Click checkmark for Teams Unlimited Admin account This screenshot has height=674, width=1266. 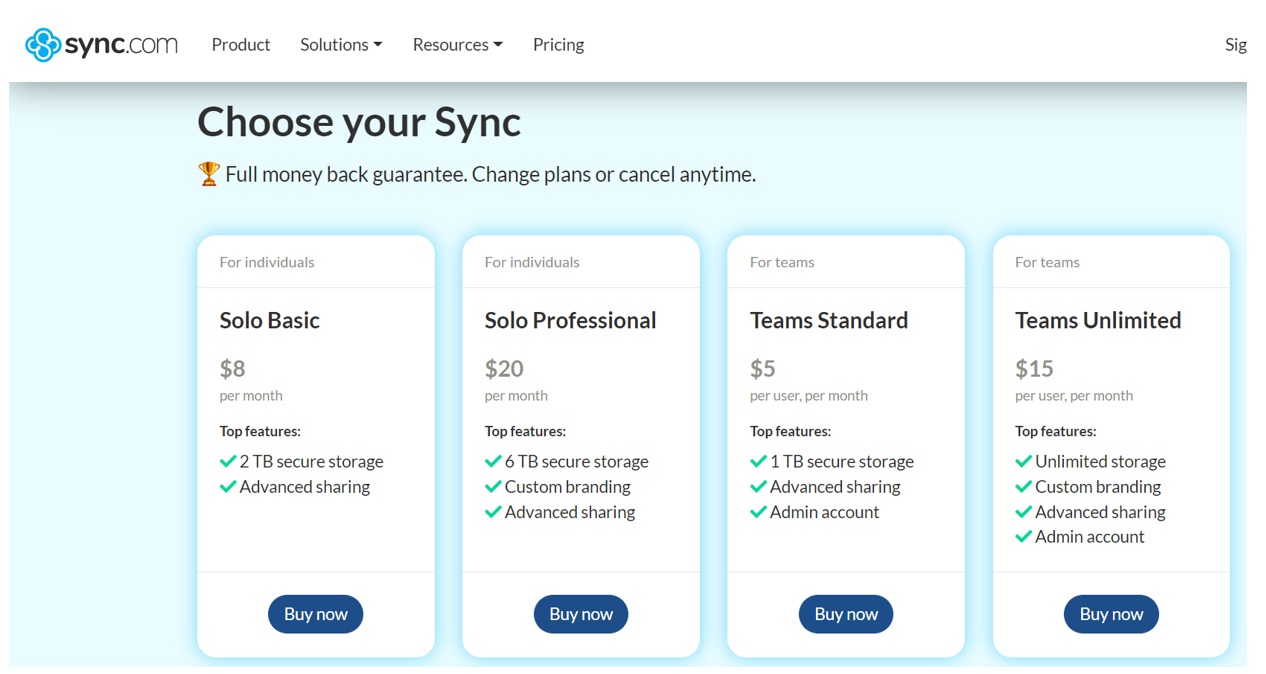pos(1023,537)
